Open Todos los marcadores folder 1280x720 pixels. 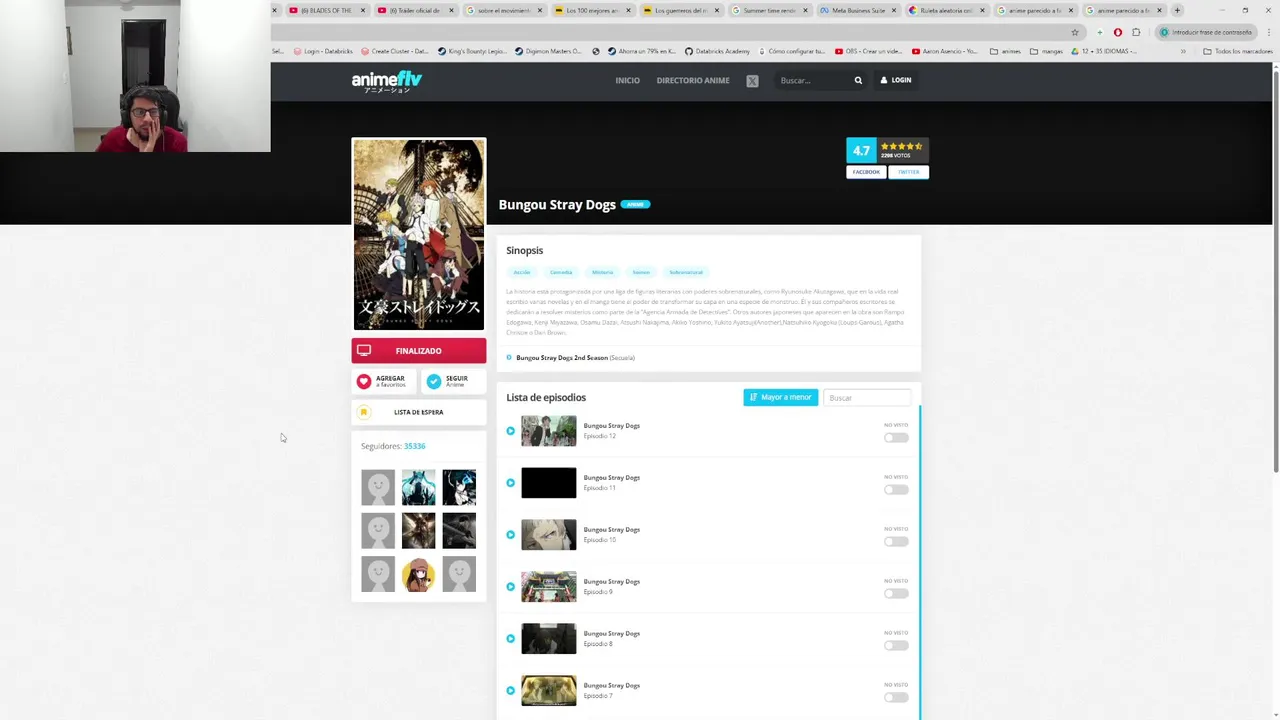[1237, 51]
